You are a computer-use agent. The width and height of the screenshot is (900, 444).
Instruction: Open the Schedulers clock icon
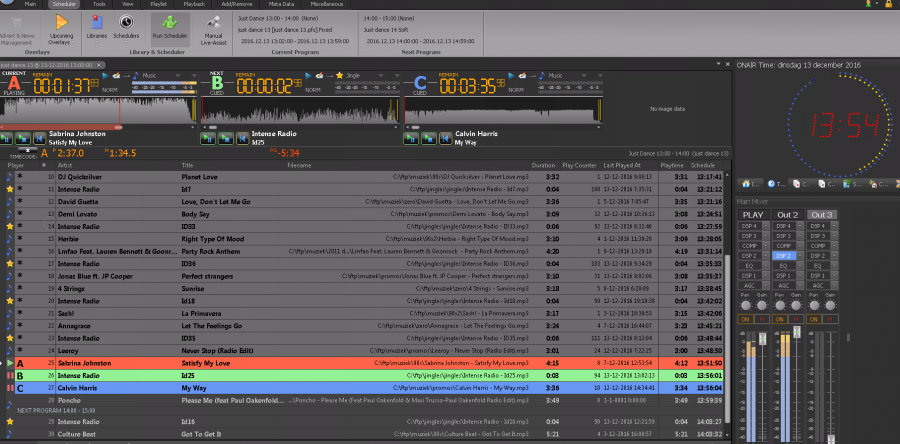[126, 23]
